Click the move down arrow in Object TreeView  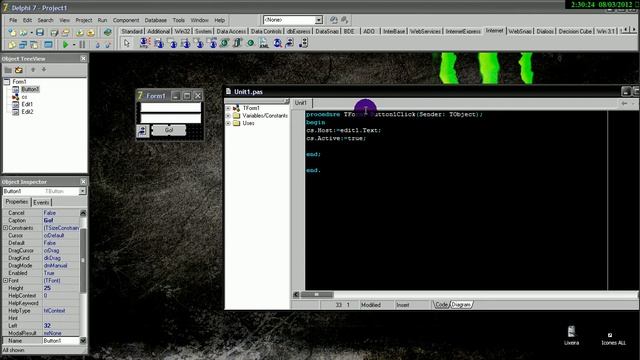pos(44,70)
